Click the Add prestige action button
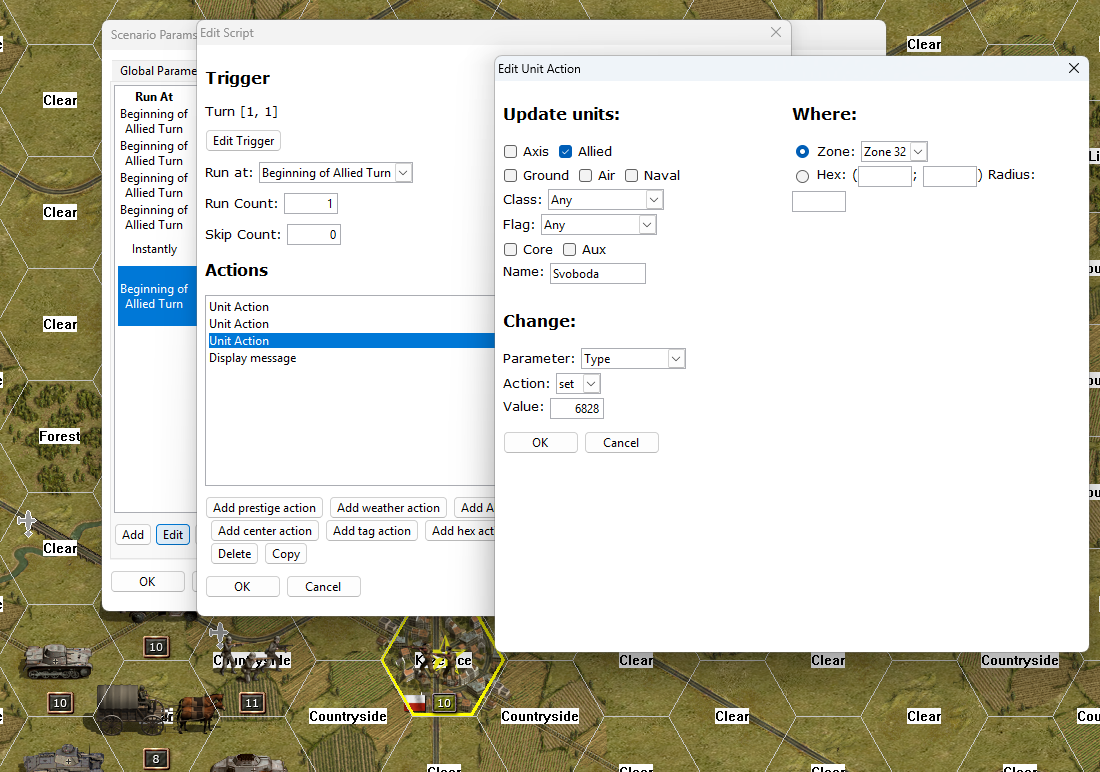The height and width of the screenshot is (772, 1100). coord(264,508)
